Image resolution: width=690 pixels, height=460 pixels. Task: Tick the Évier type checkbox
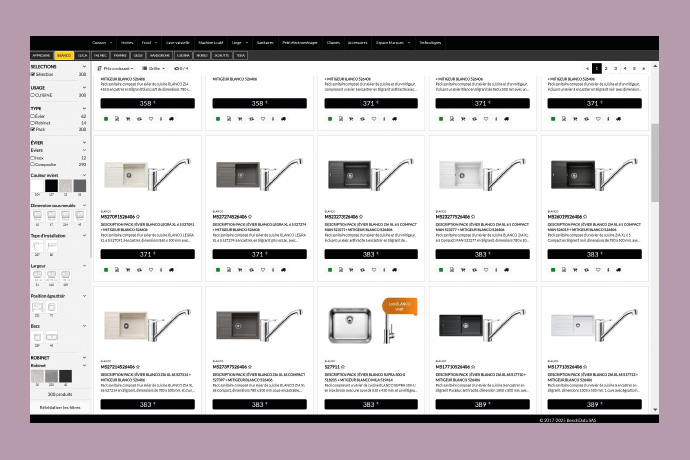tap(33, 116)
